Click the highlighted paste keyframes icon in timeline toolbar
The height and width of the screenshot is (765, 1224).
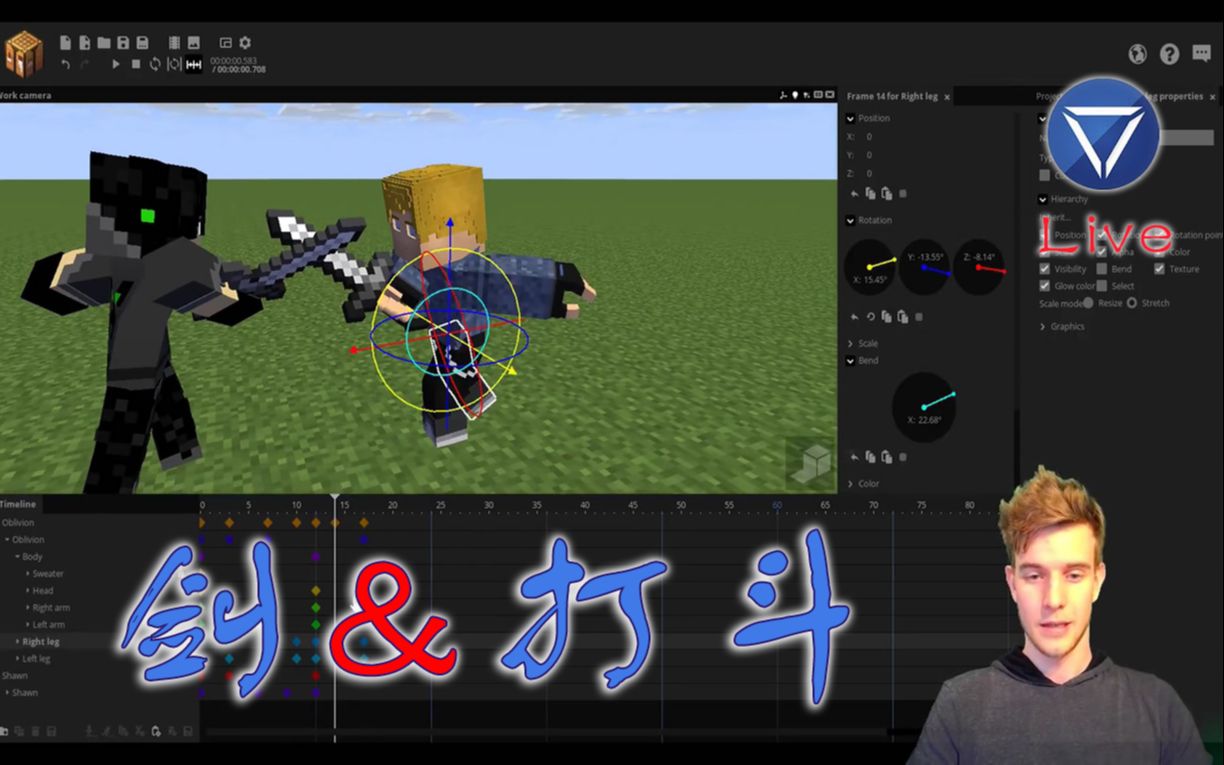(x=156, y=733)
